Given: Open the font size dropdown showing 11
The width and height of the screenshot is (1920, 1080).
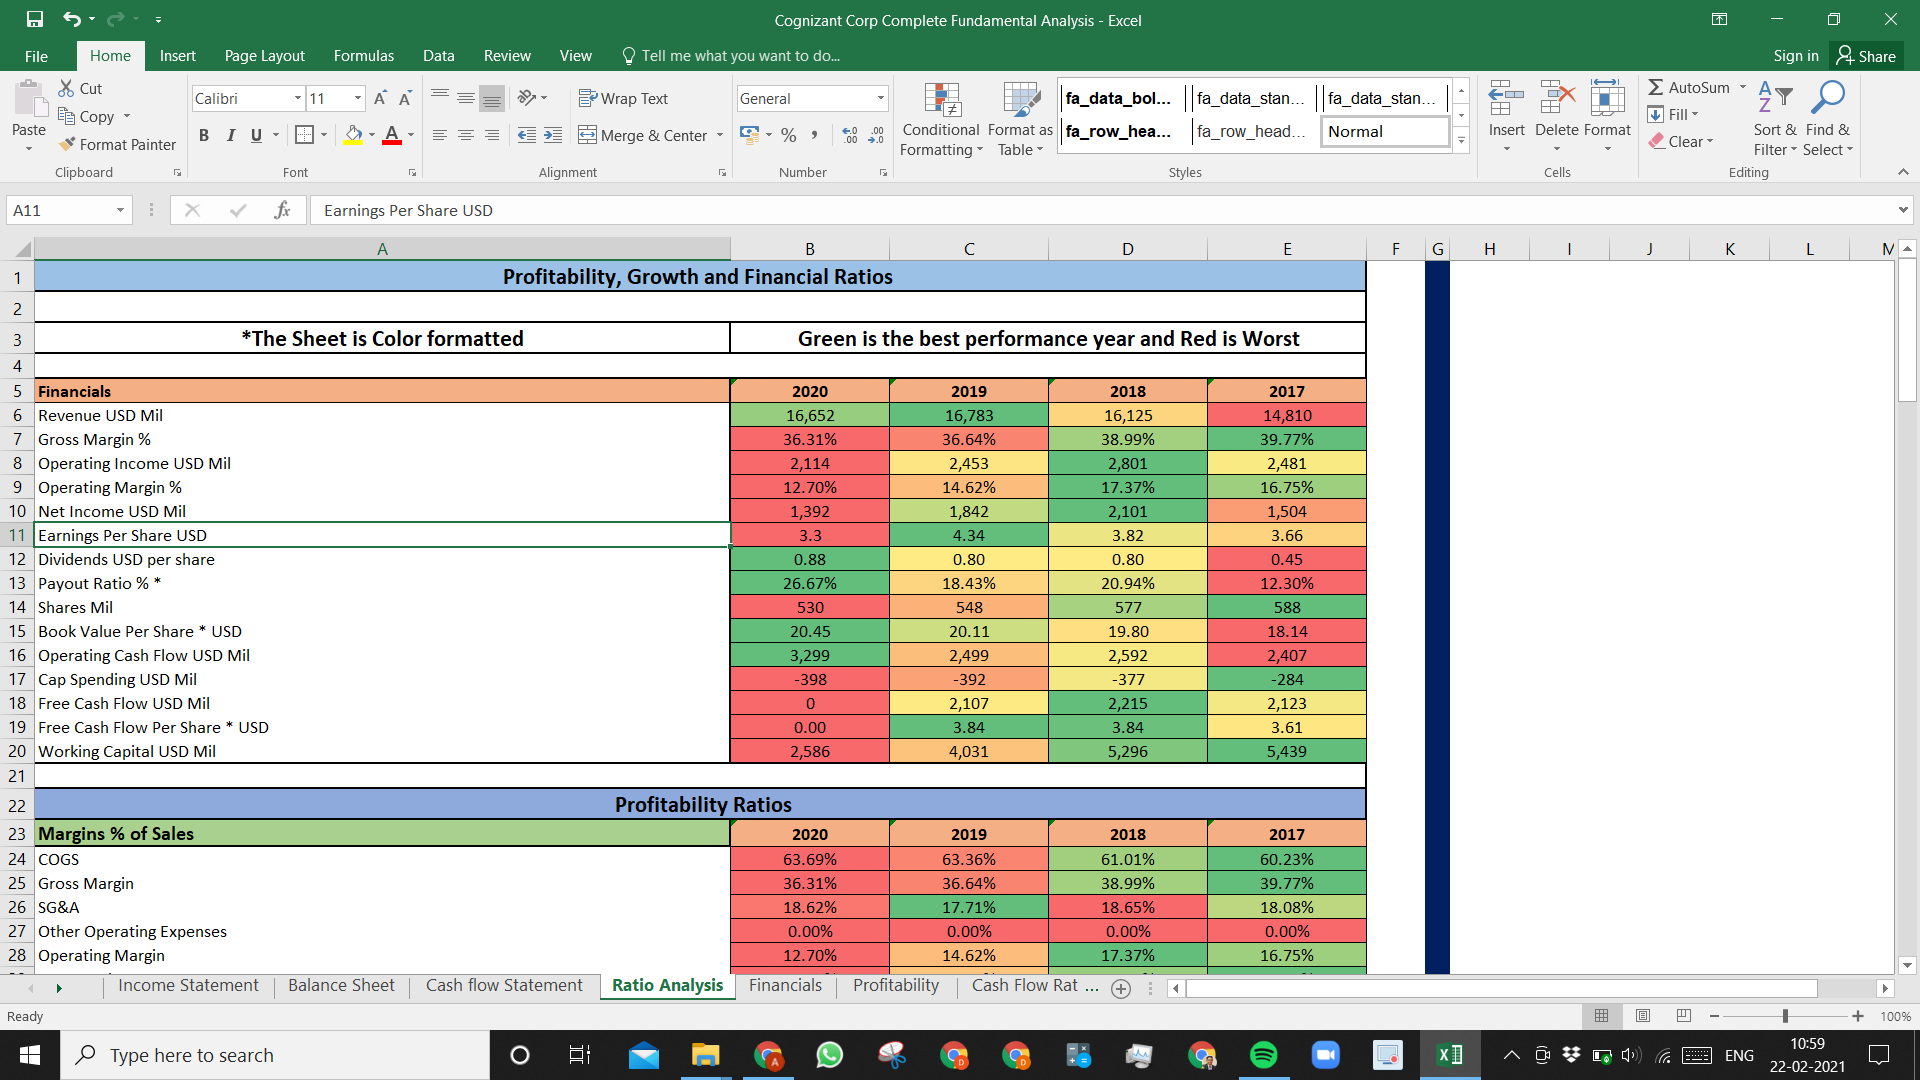Looking at the screenshot, I should [x=357, y=98].
